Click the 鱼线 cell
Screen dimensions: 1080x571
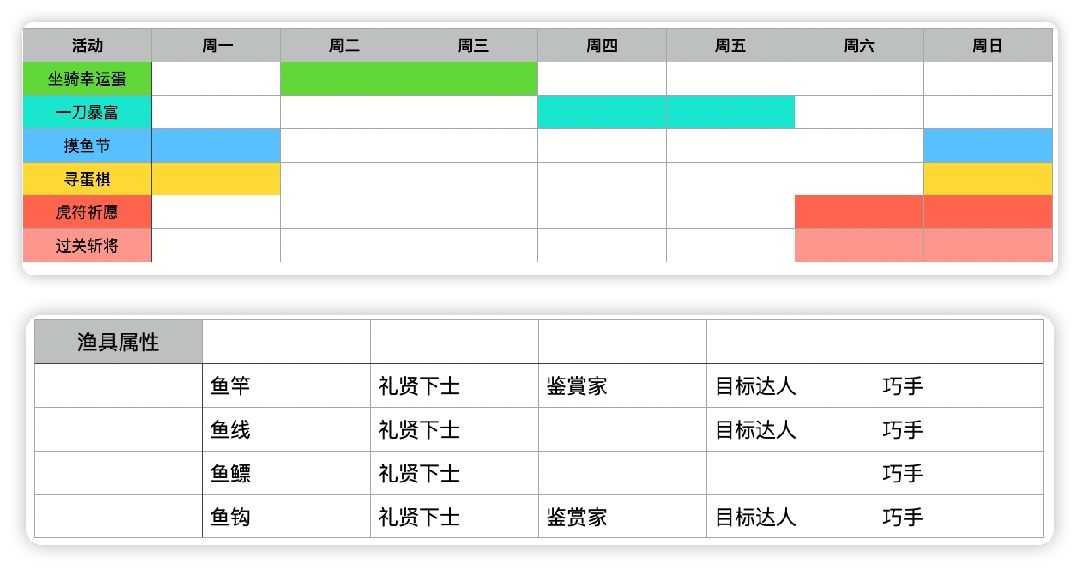(x=230, y=430)
